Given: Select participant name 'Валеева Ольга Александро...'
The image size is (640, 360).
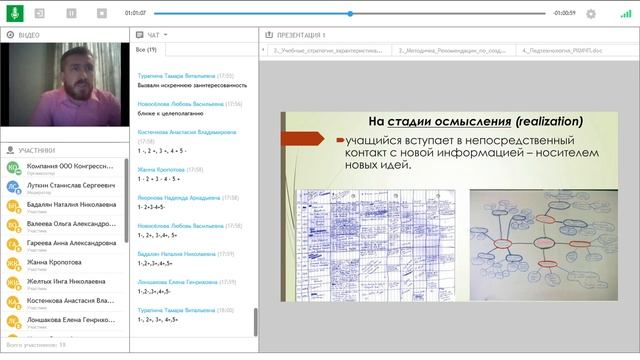Looking at the screenshot, I should click(71, 223).
